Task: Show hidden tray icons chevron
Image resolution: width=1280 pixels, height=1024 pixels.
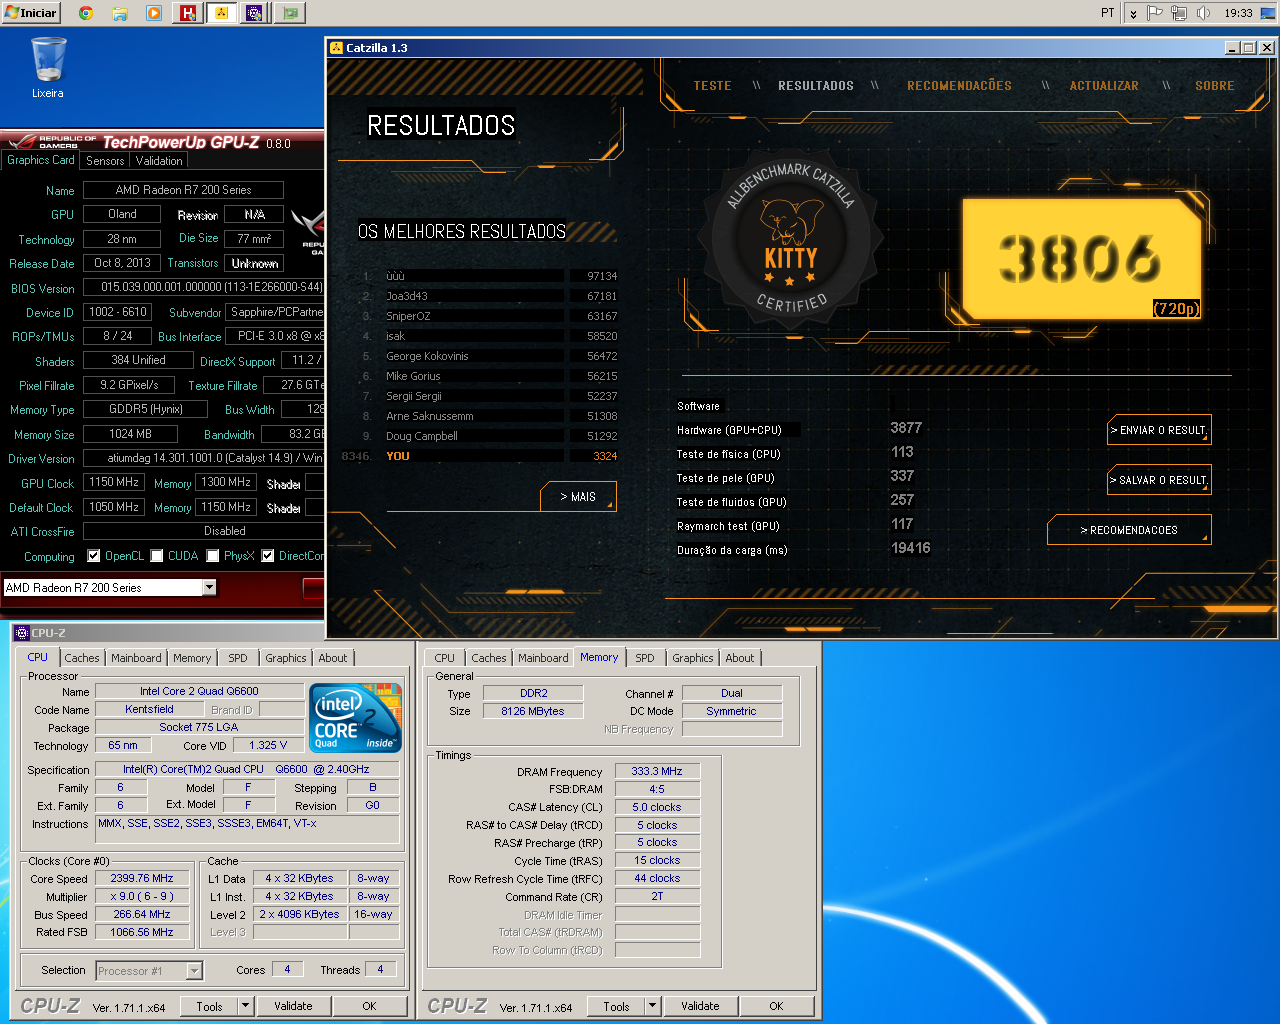Action: (x=1133, y=13)
